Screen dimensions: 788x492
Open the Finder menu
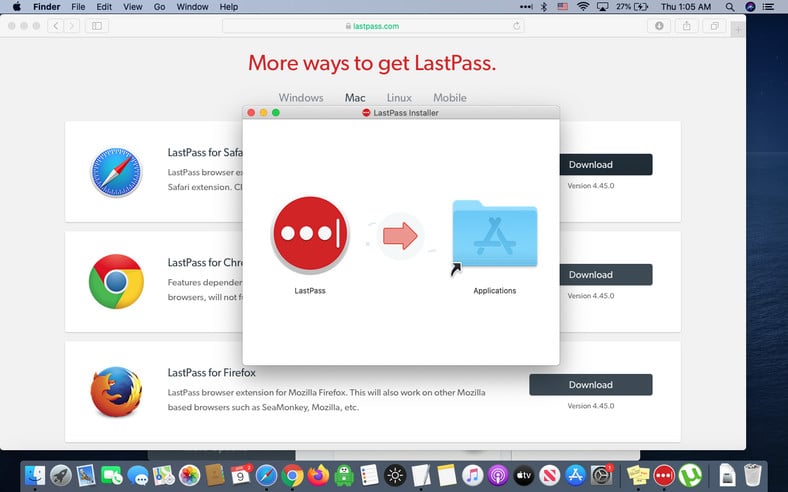pos(47,7)
